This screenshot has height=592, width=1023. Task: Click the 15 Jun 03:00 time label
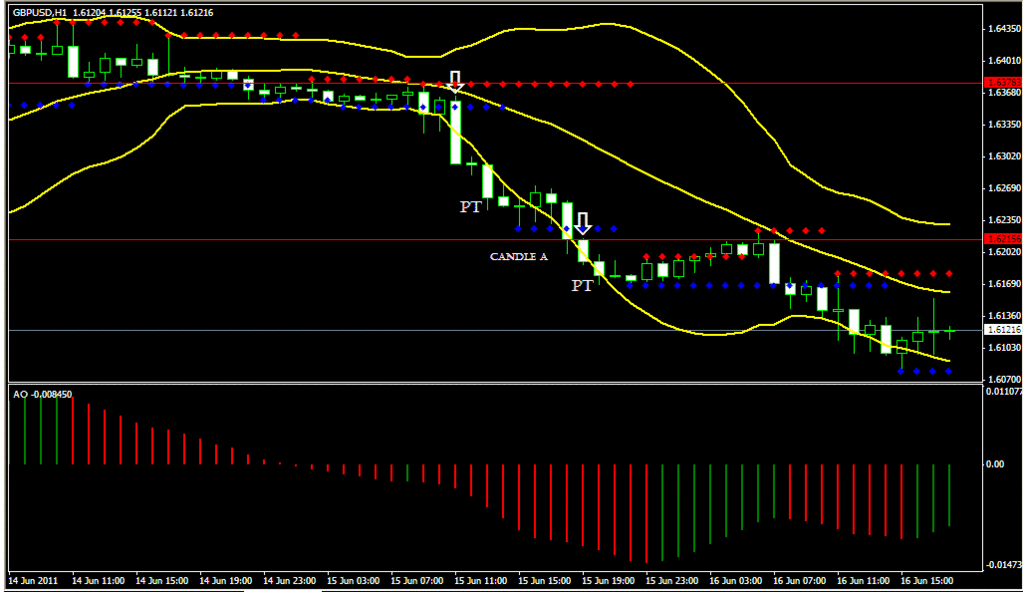pos(353,580)
